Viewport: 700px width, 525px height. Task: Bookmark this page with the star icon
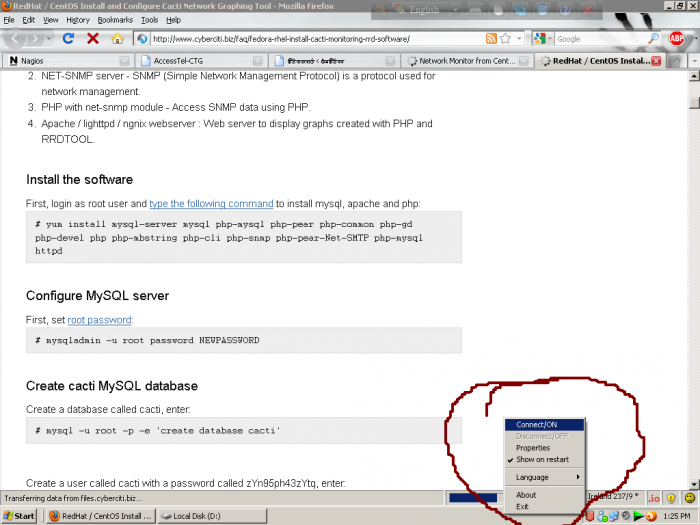coord(505,39)
